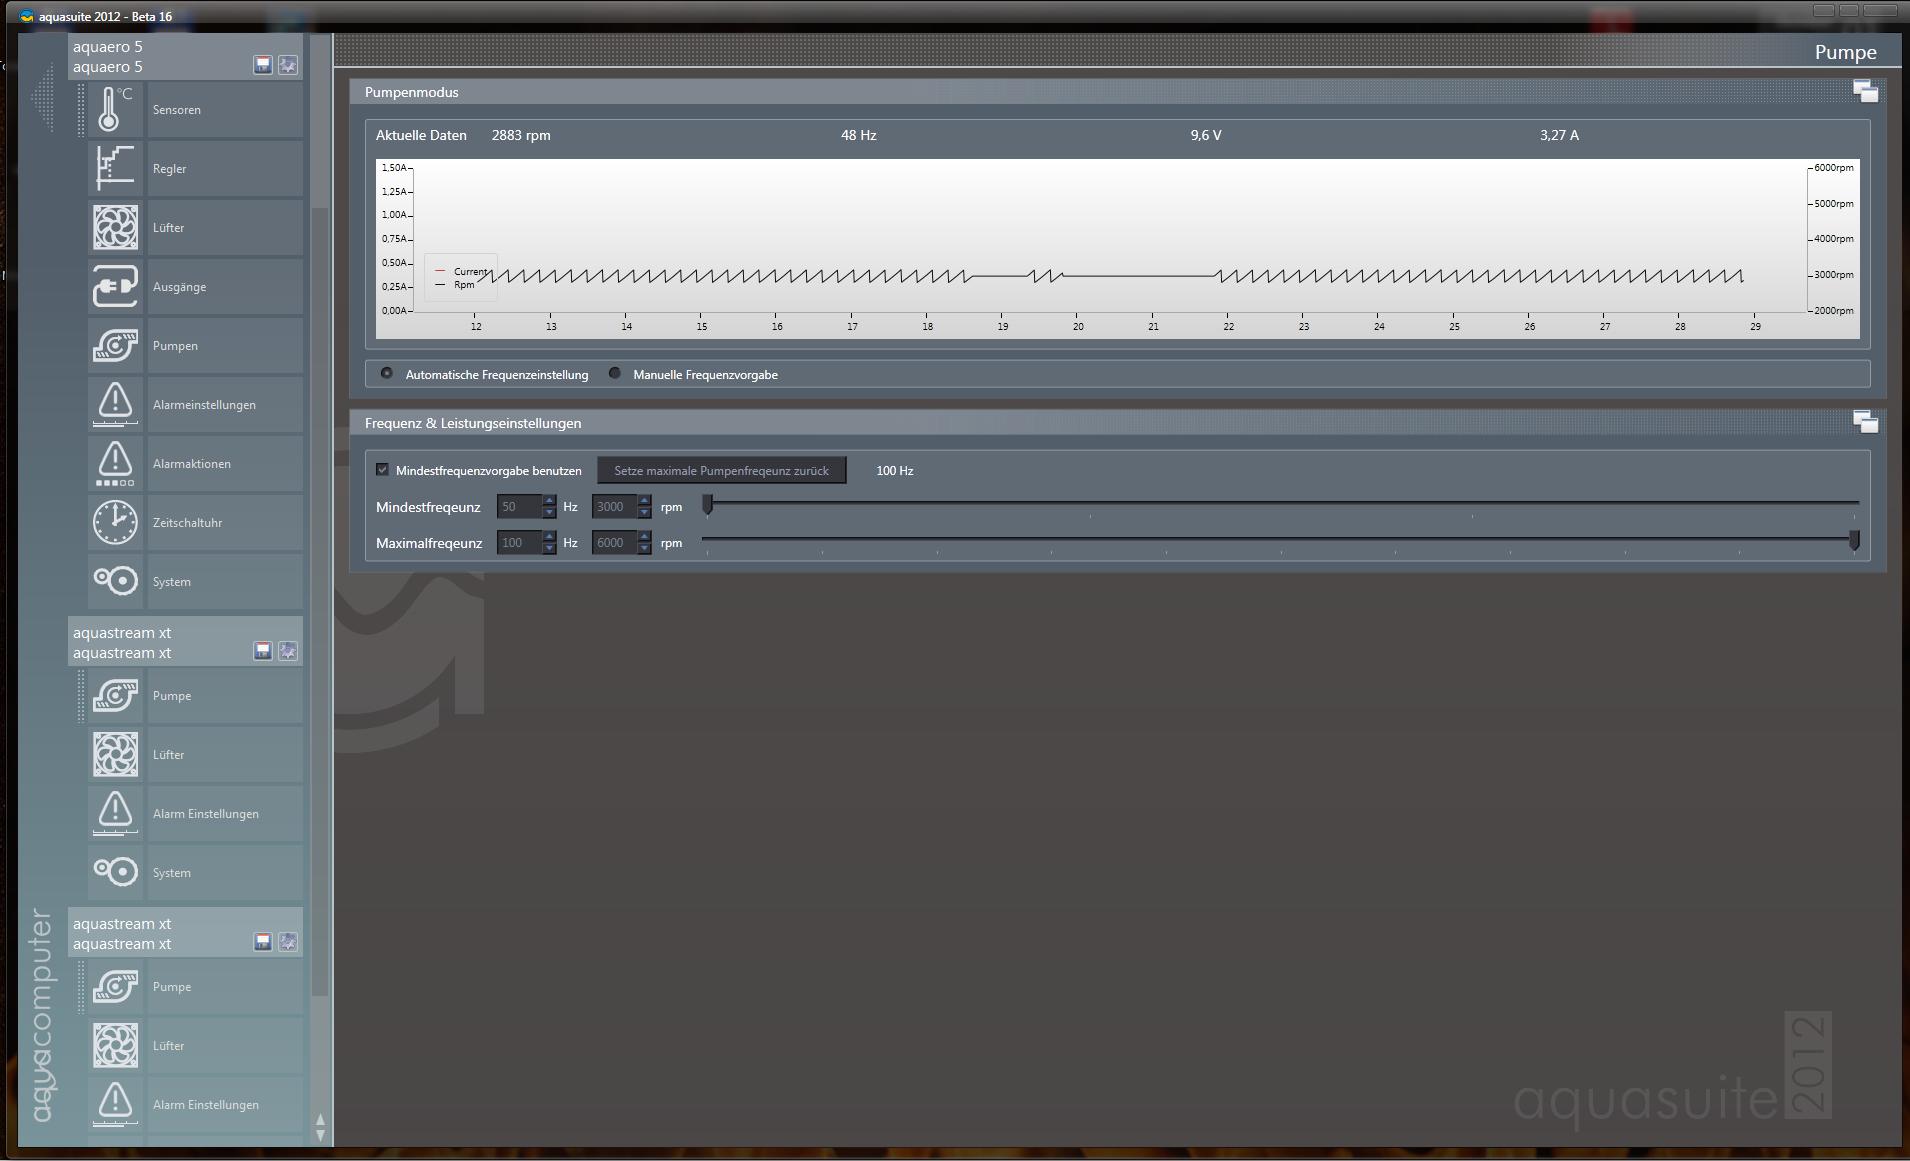Screen dimensions: 1910x1161
Task: Open the Regler controller page
Action: pos(195,169)
